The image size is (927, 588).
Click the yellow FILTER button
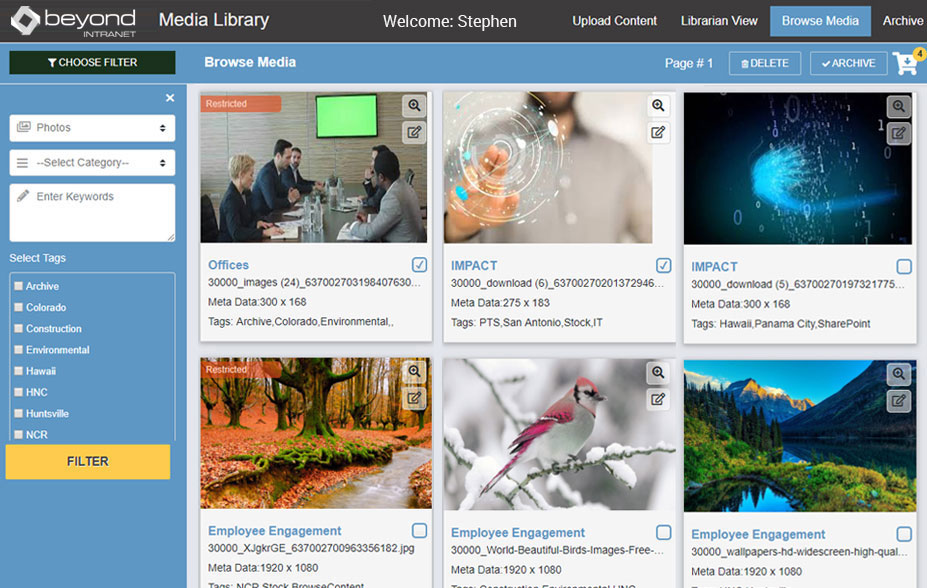point(87,461)
